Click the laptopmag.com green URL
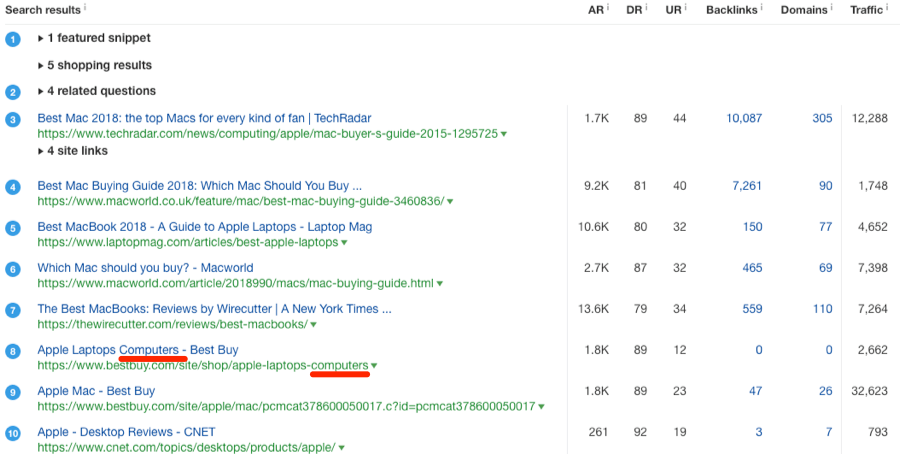 click(x=188, y=242)
